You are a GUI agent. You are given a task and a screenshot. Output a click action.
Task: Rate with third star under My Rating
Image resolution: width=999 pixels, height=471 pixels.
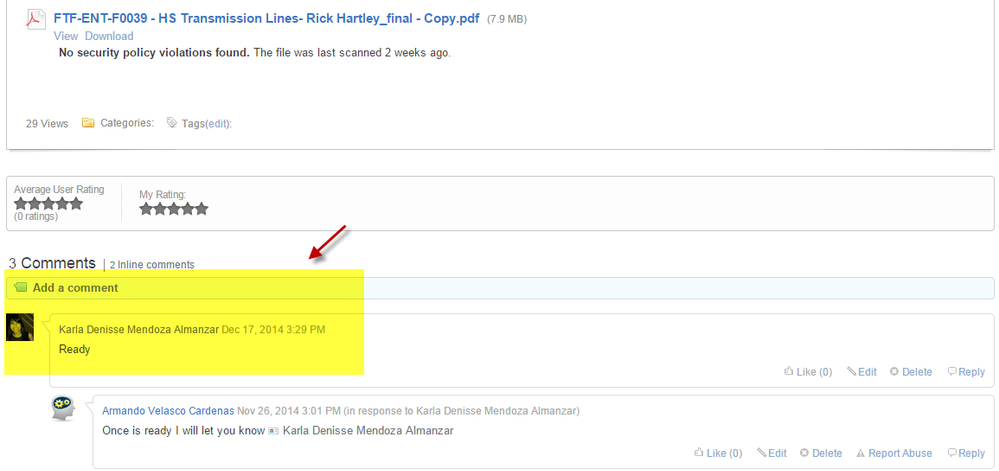click(174, 208)
